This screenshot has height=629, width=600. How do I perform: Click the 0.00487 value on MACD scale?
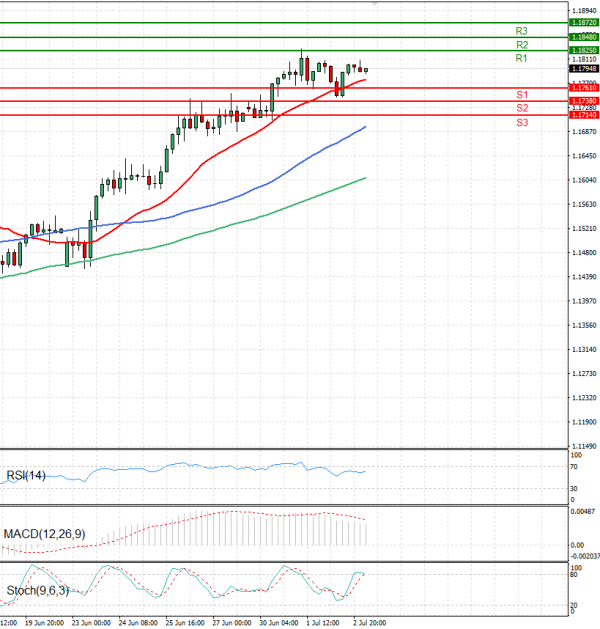click(x=583, y=511)
